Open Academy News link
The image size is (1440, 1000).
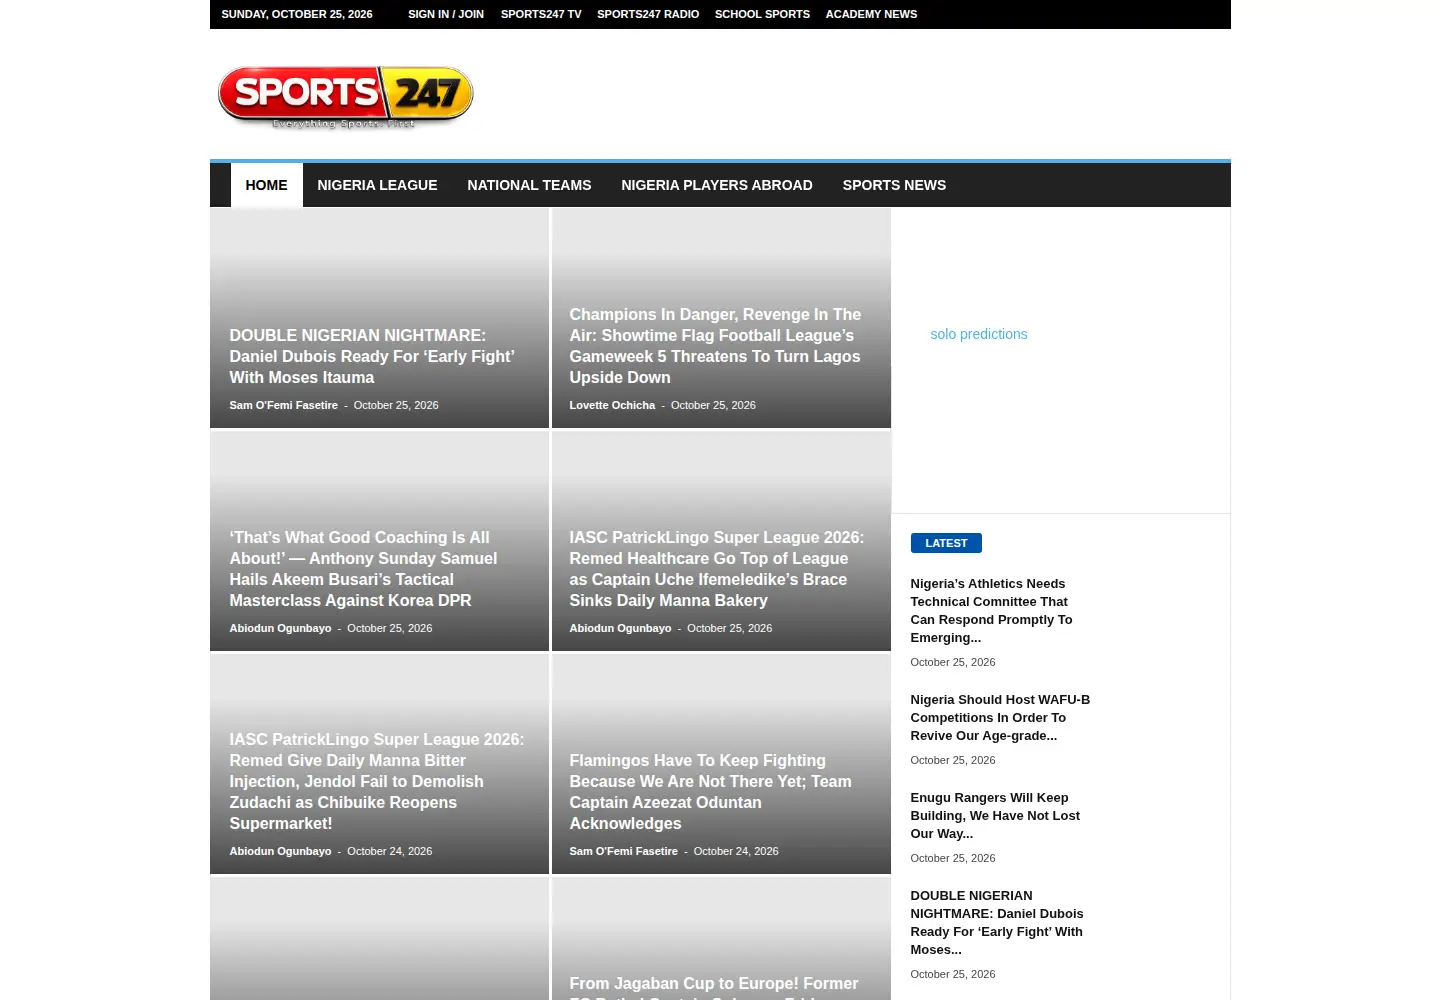(x=871, y=14)
